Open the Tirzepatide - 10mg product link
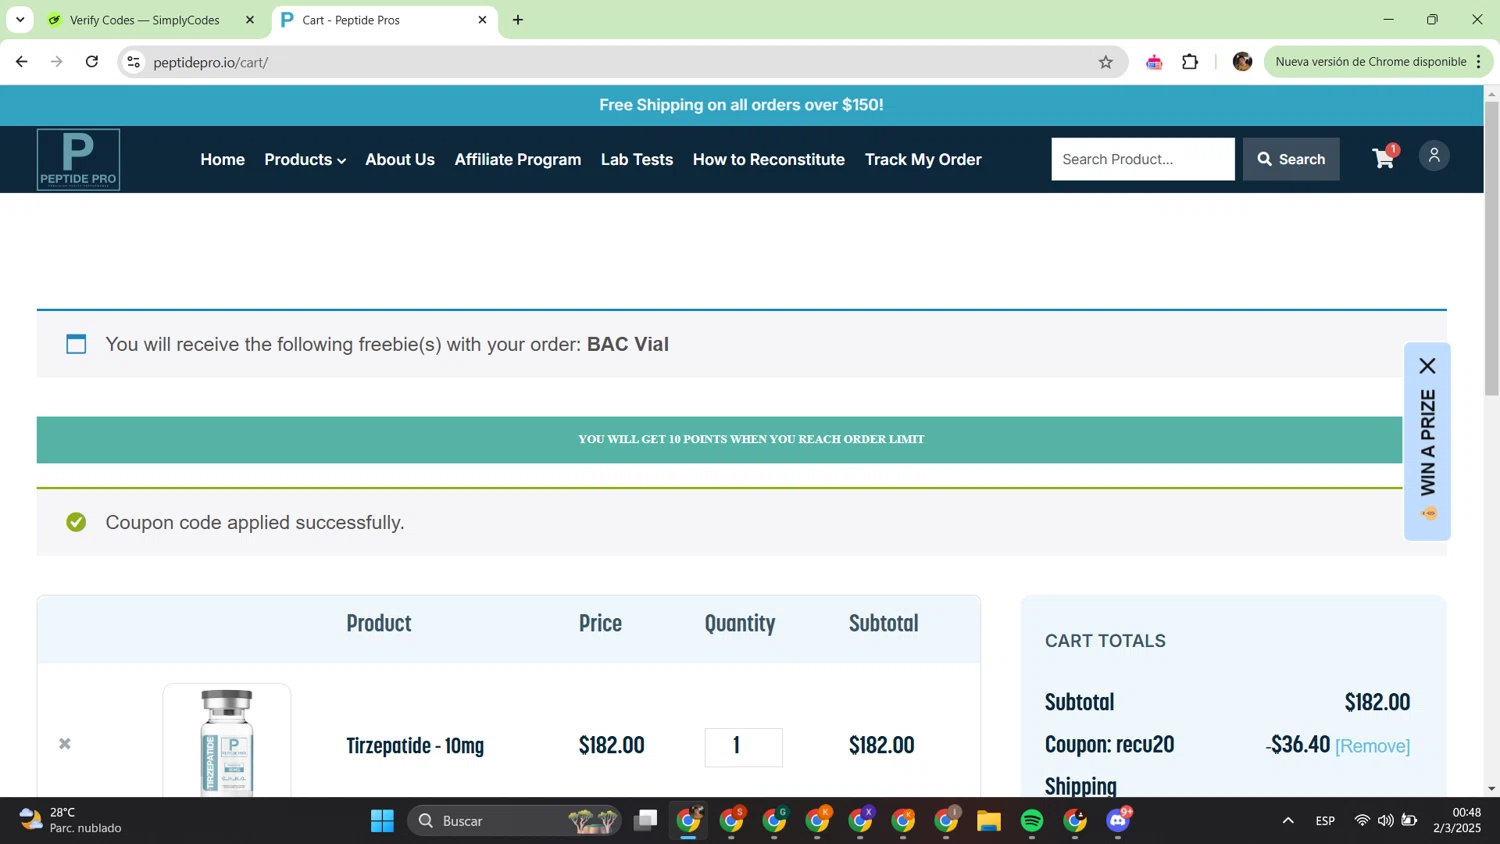This screenshot has width=1500, height=844. [415, 745]
